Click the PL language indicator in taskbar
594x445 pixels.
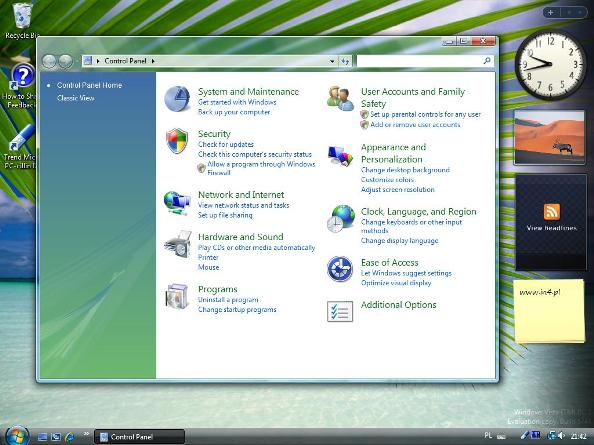click(x=488, y=436)
